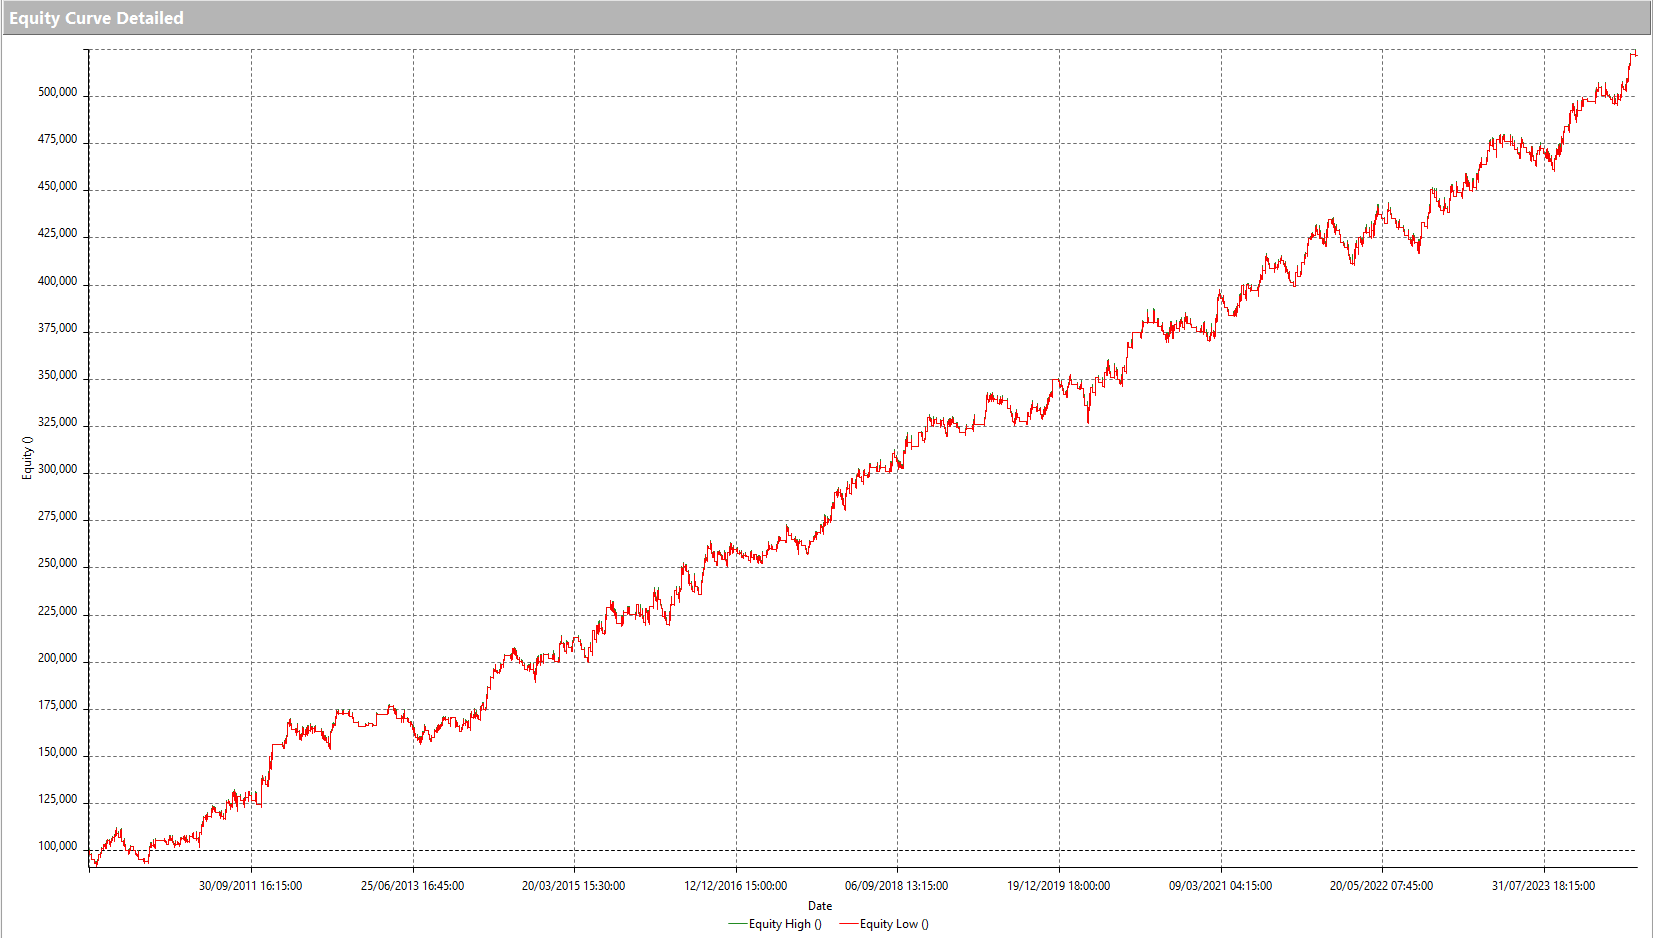Select the 30/09/2011 16:15:00 date label
Image resolution: width=1653 pixels, height=938 pixels.
click(250, 886)
